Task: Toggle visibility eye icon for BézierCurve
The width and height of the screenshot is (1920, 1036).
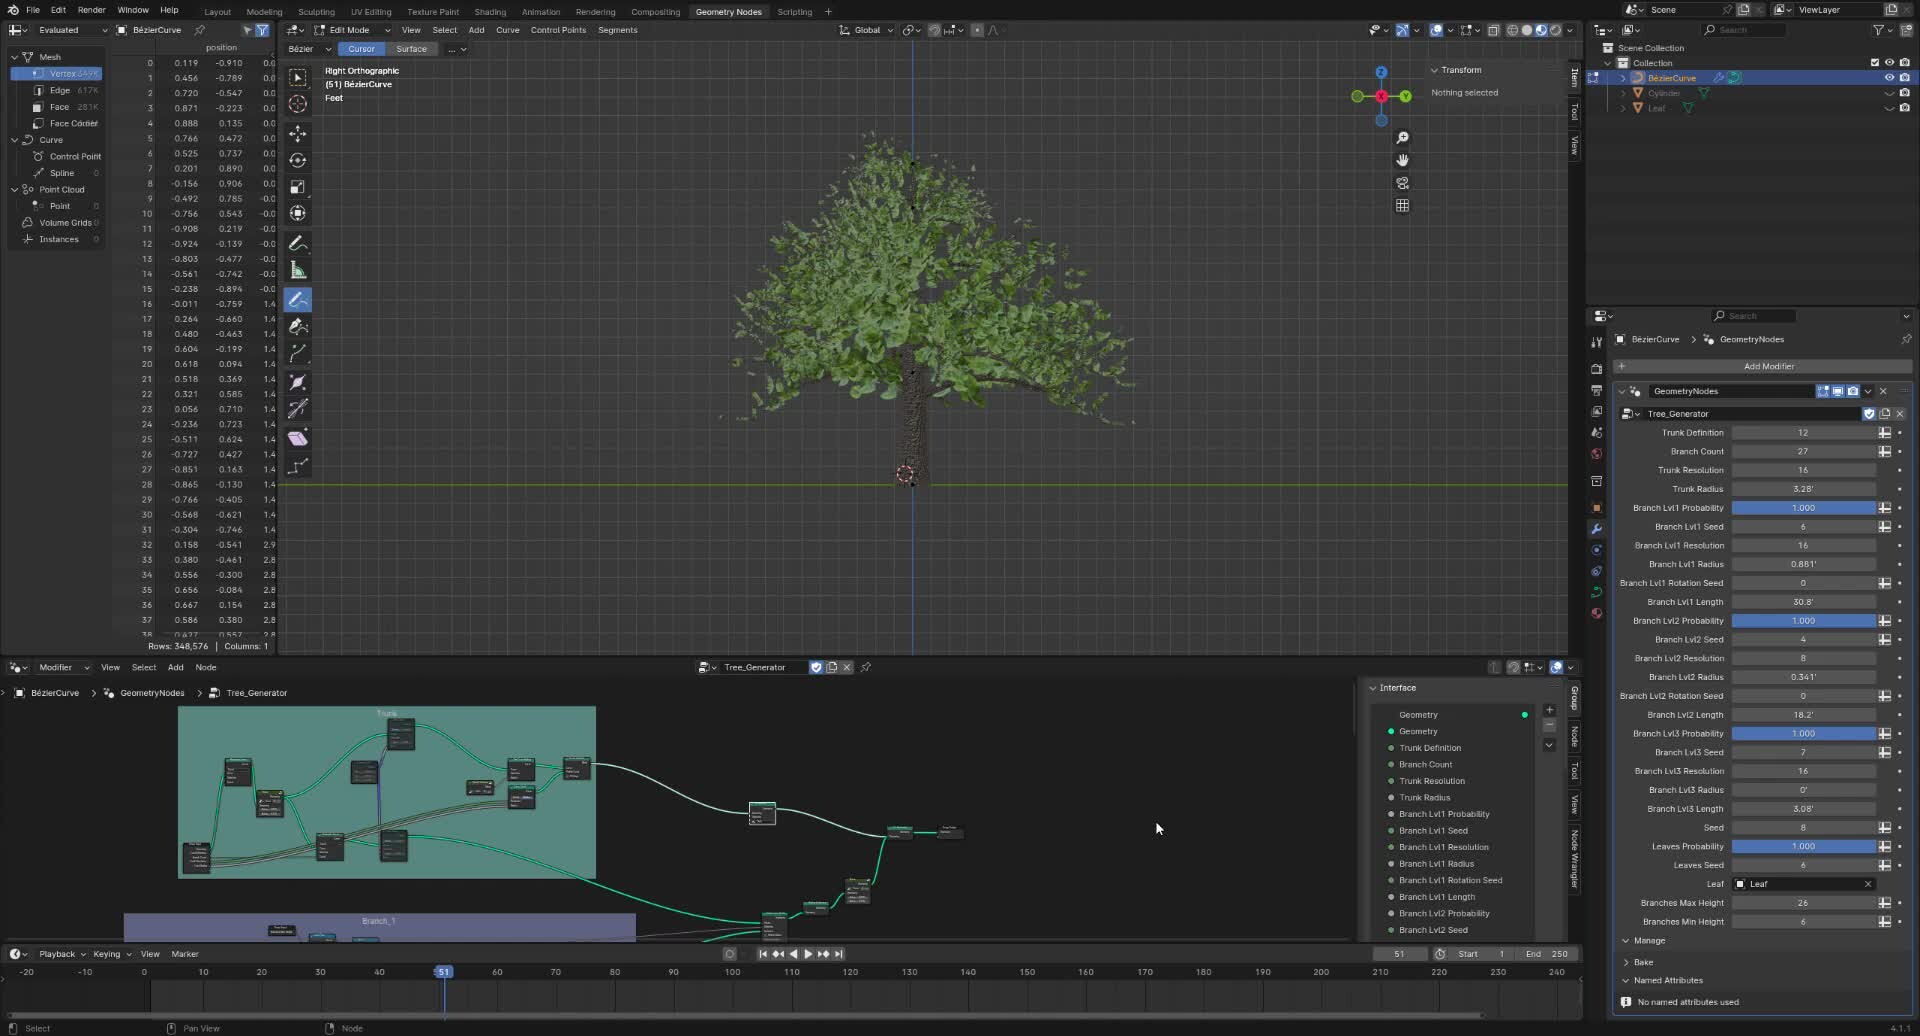Action: (x=1889, y=77)
